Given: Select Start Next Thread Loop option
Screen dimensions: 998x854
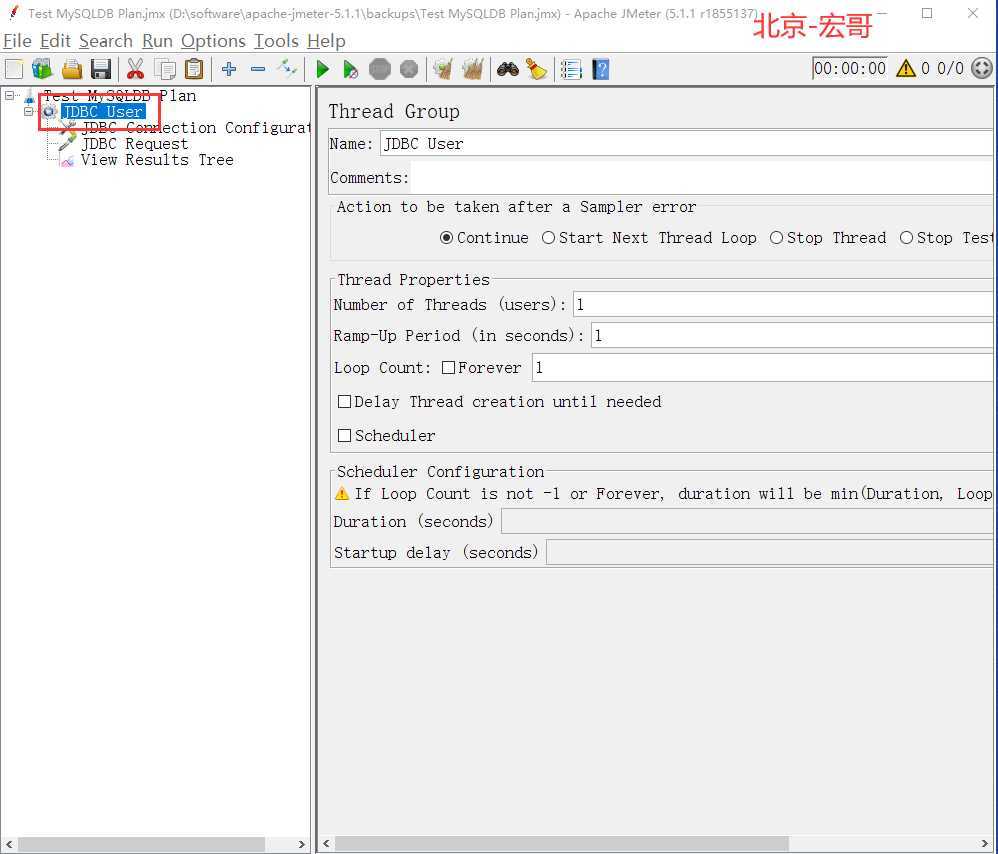Looking at the screenshot, I should [548, 238].
